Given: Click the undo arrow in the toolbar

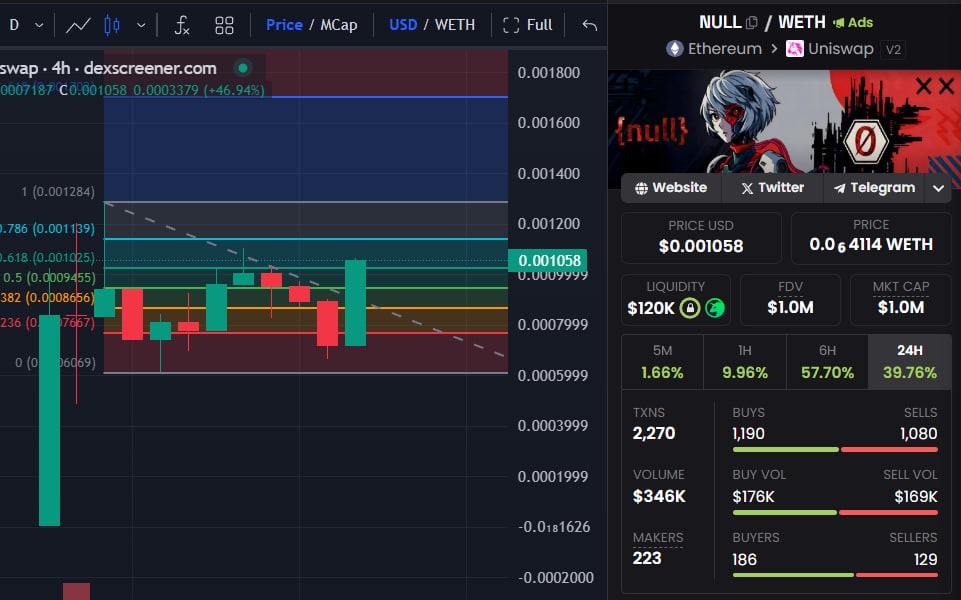Looking at the screenshot, I should click(x=588, y=24).
